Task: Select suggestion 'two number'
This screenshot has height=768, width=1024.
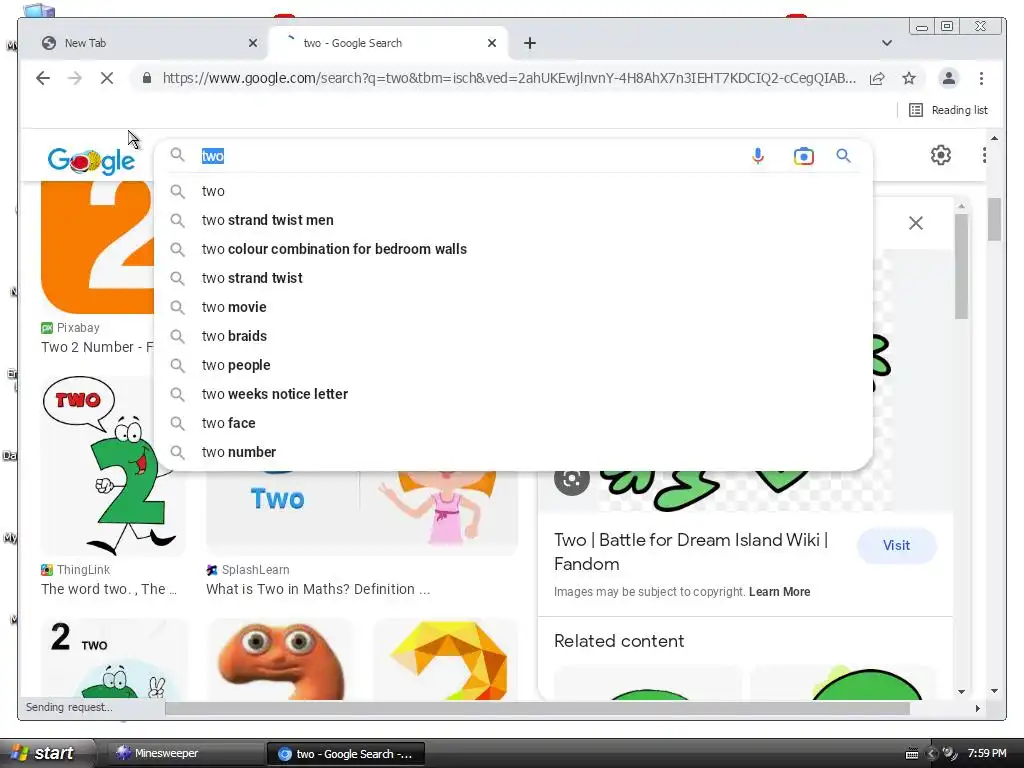Action: point(513,452)
